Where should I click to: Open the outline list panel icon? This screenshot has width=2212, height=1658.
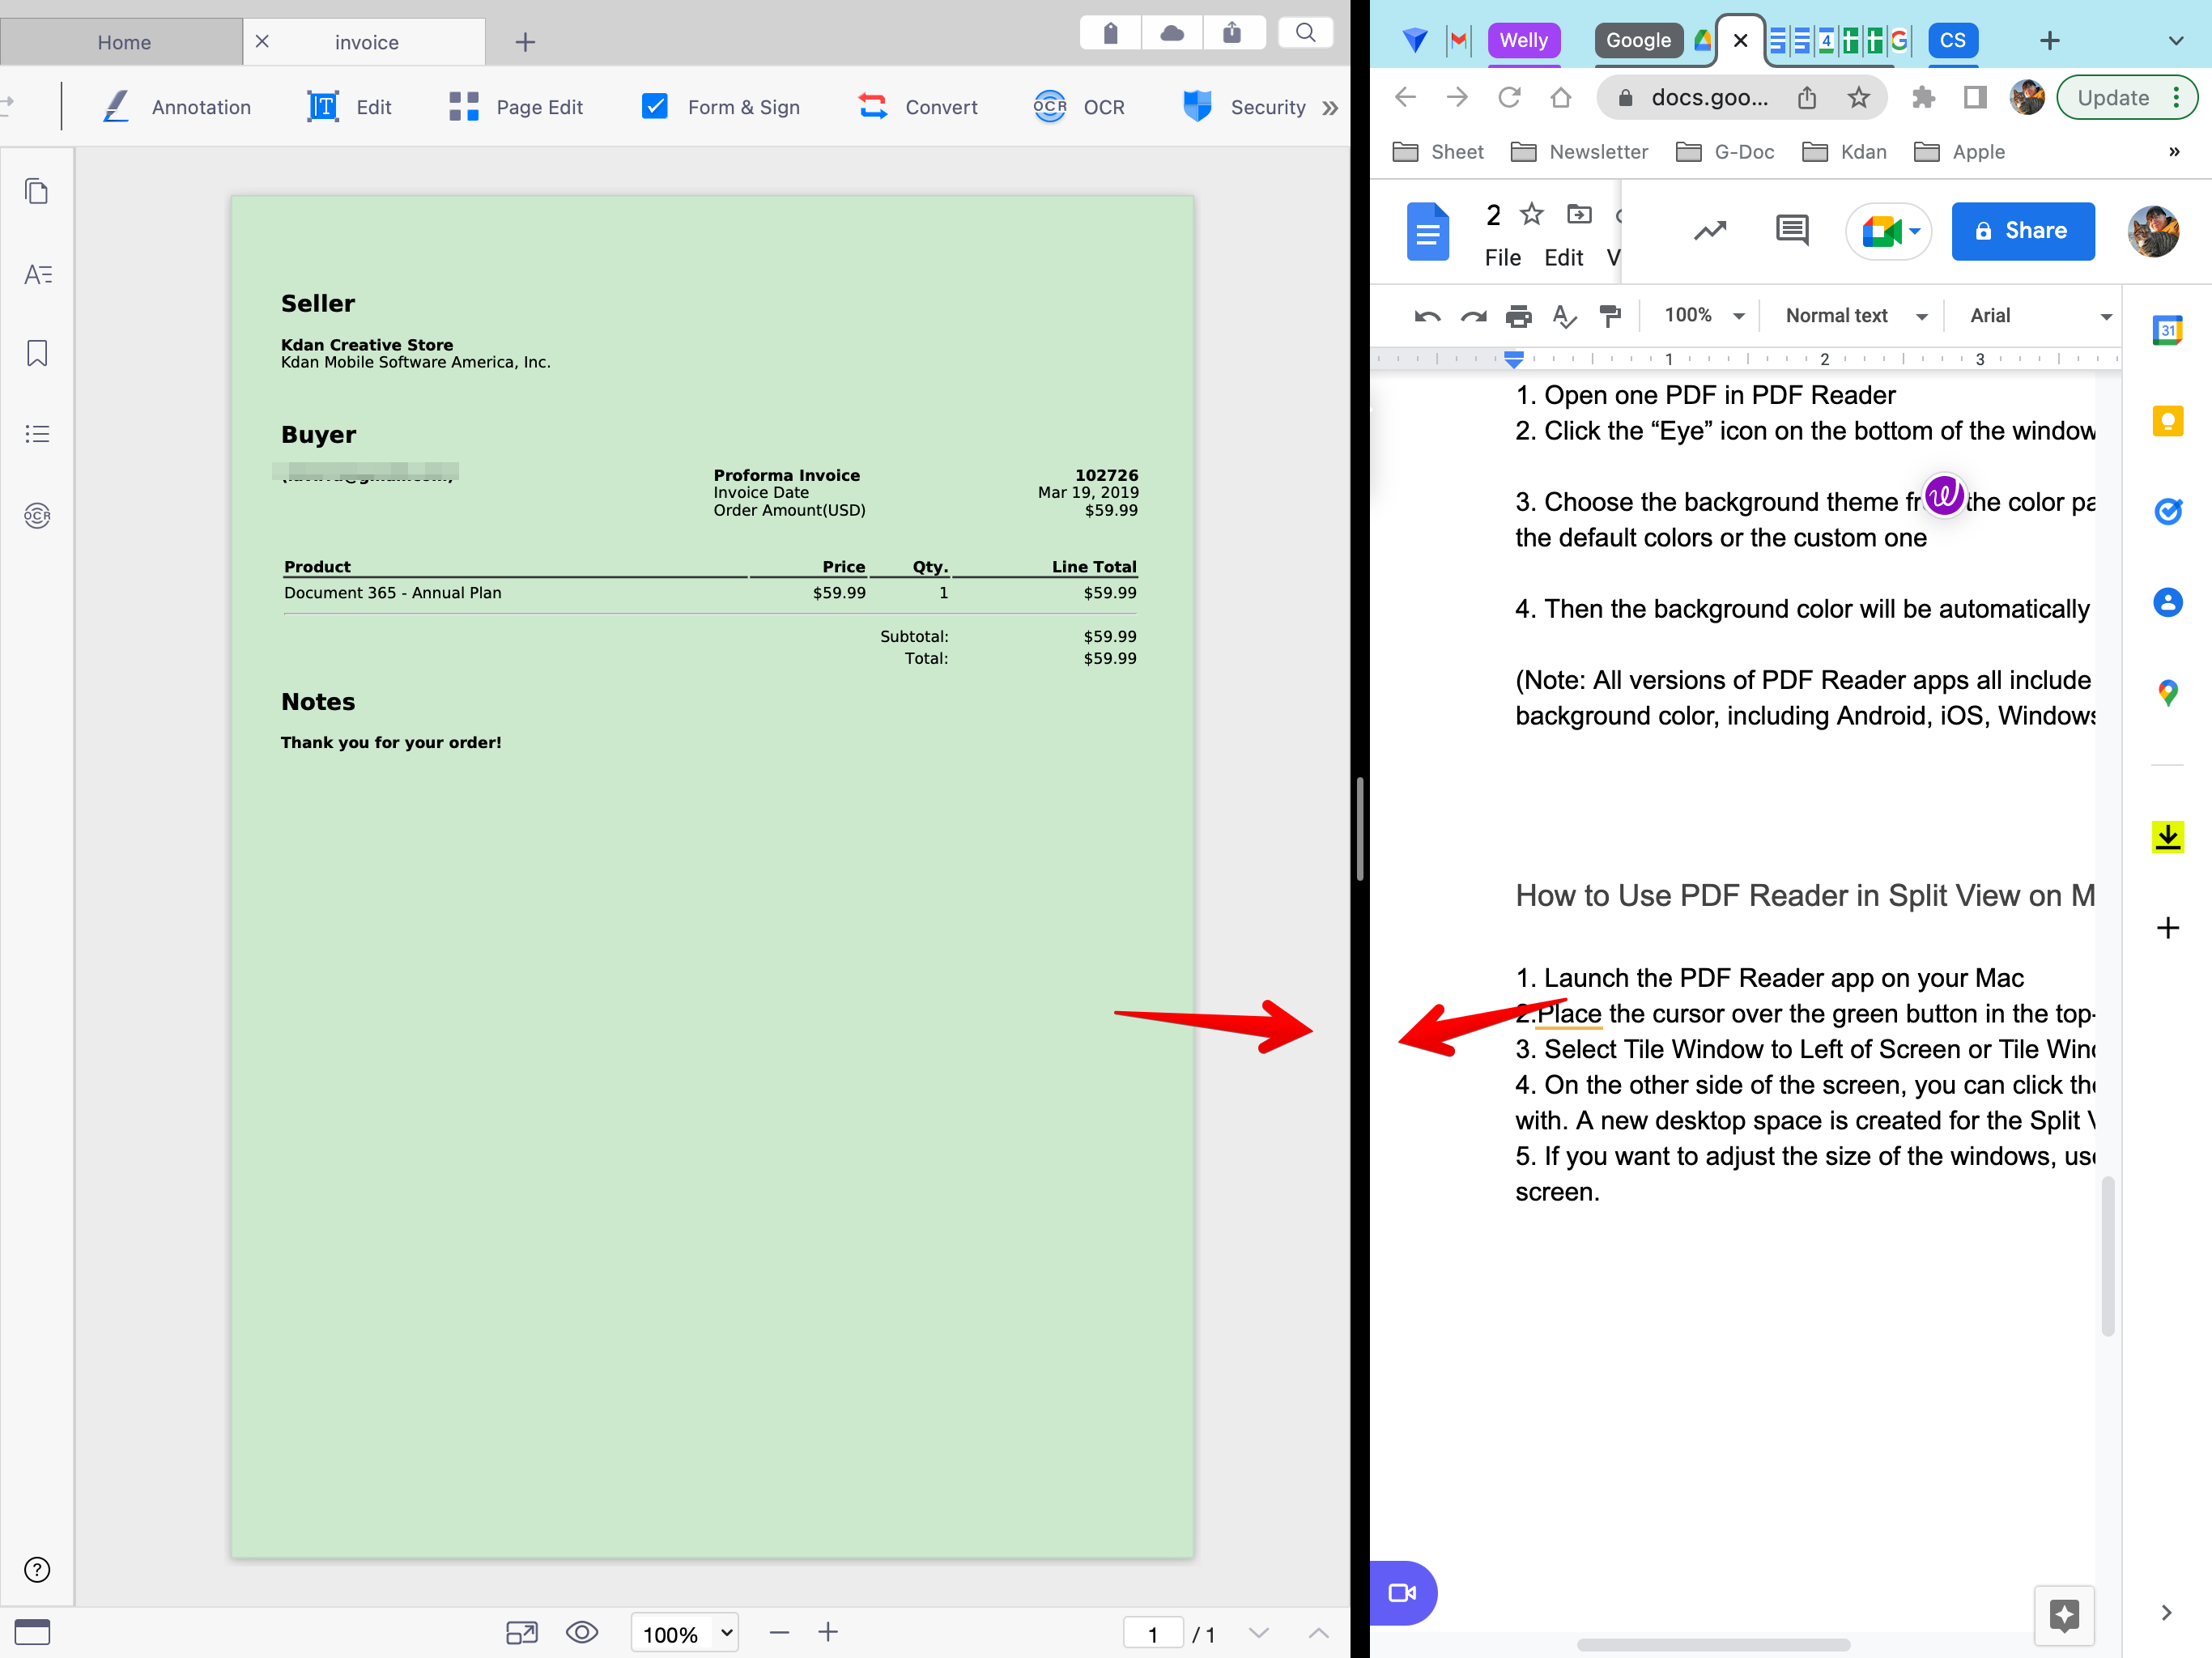(37, 434)
